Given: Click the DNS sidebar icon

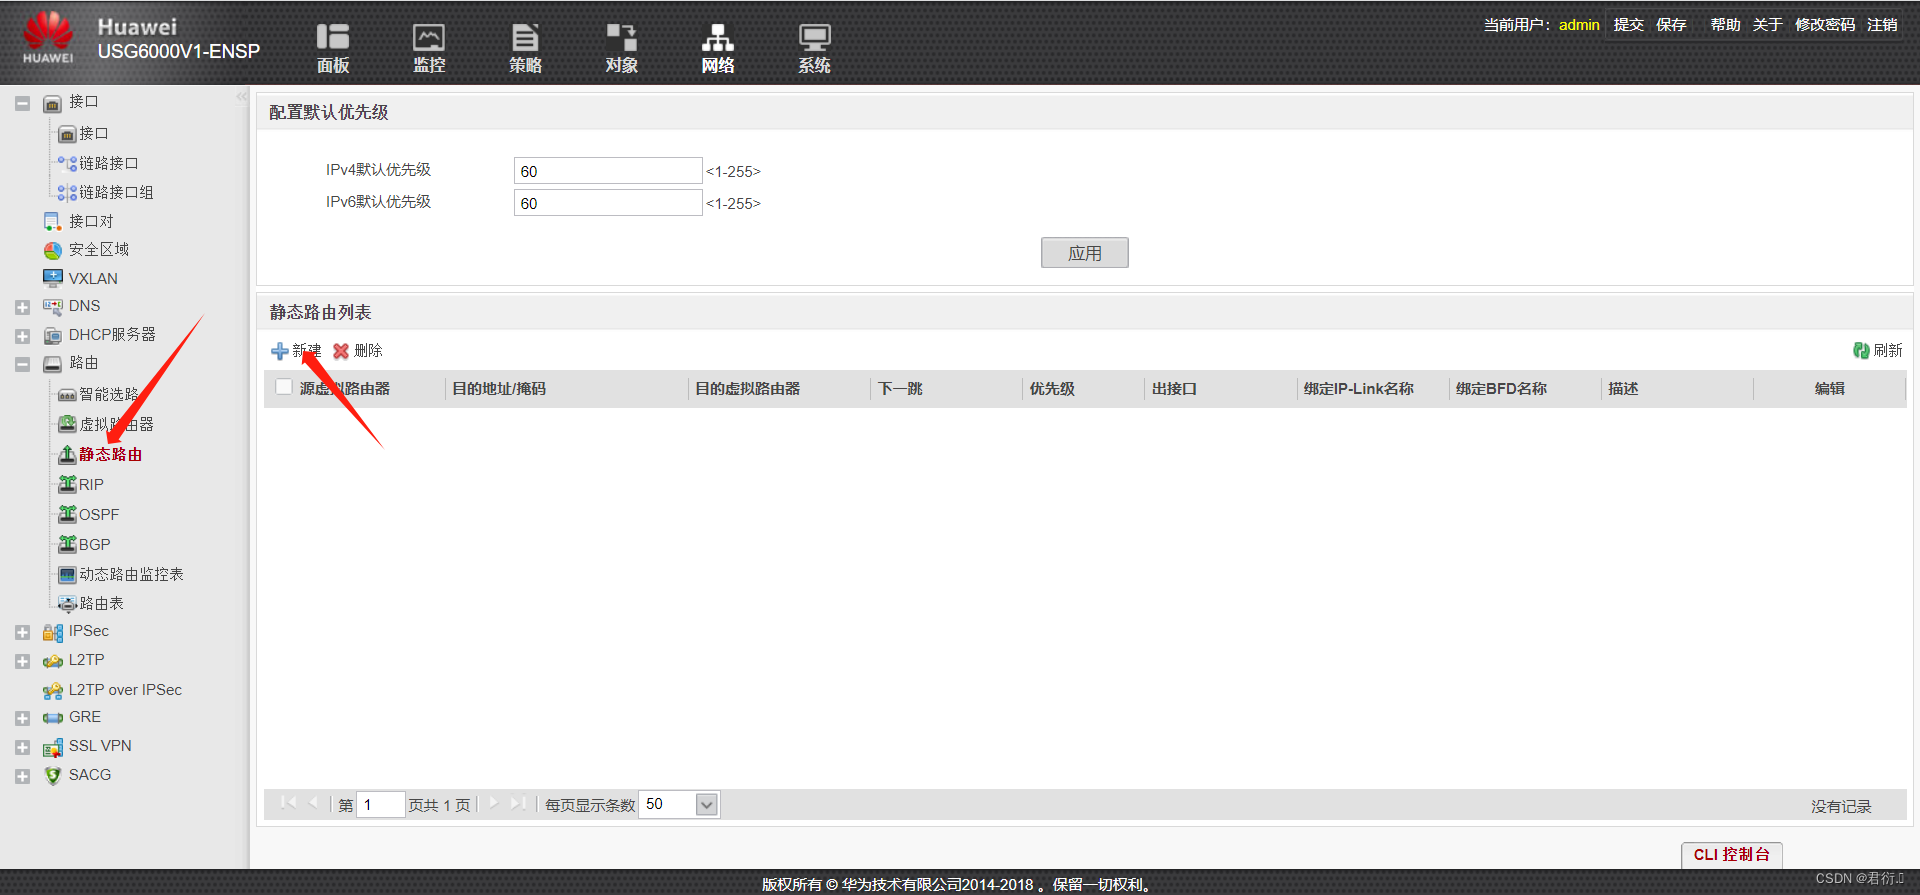Looking at the screenshot, I should coord(53,306).
